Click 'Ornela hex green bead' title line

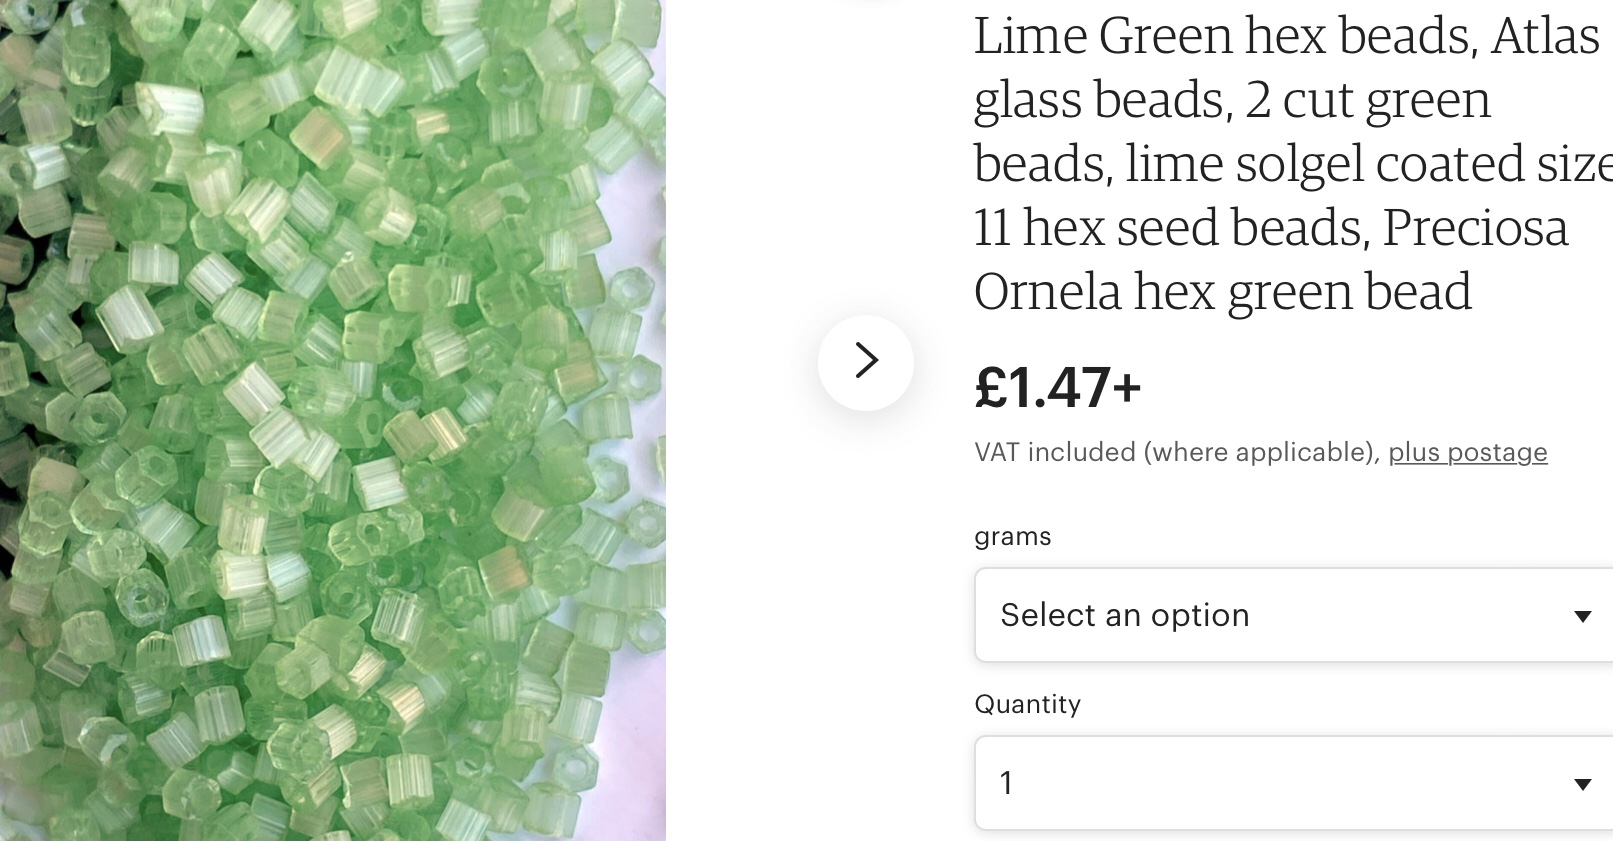[1222, 292]
